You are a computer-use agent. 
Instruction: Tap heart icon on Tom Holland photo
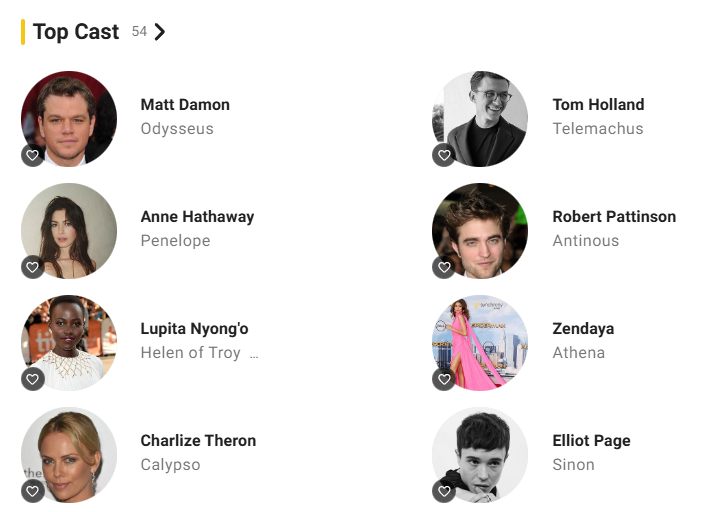(x=444, y=155)
